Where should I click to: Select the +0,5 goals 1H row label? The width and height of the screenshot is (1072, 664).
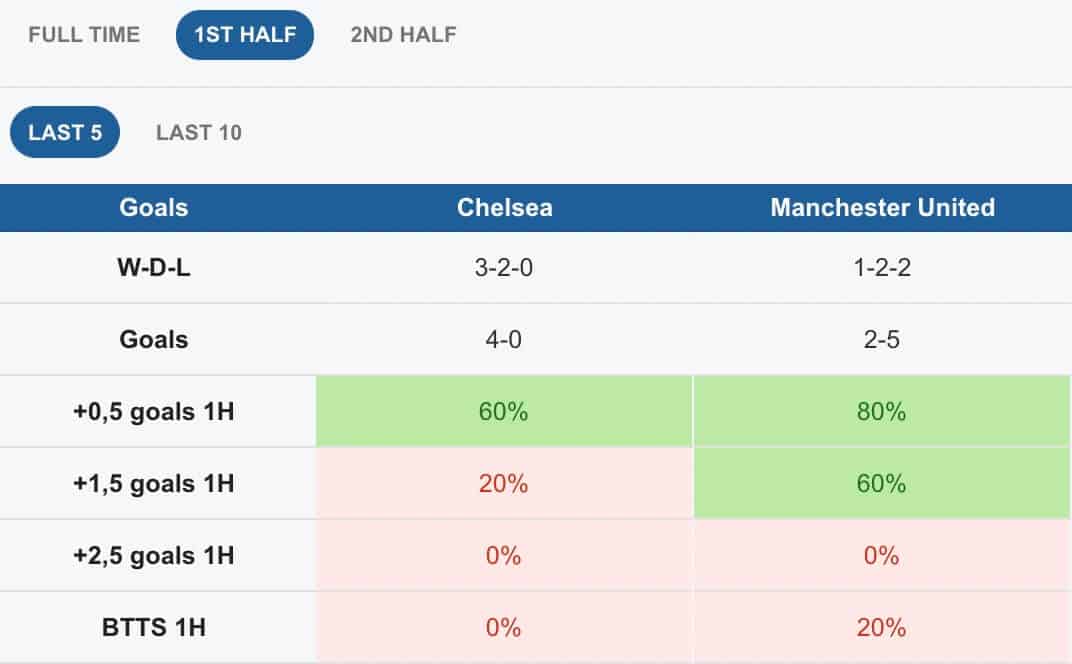154,412
